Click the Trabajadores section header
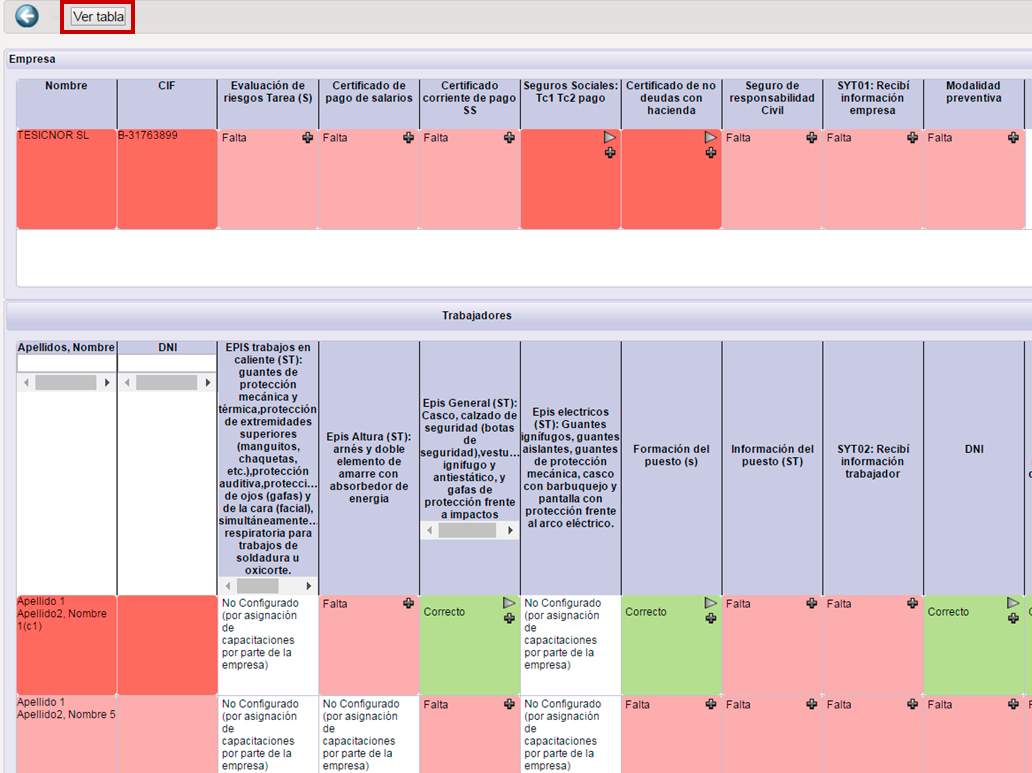 click(477, 315)
